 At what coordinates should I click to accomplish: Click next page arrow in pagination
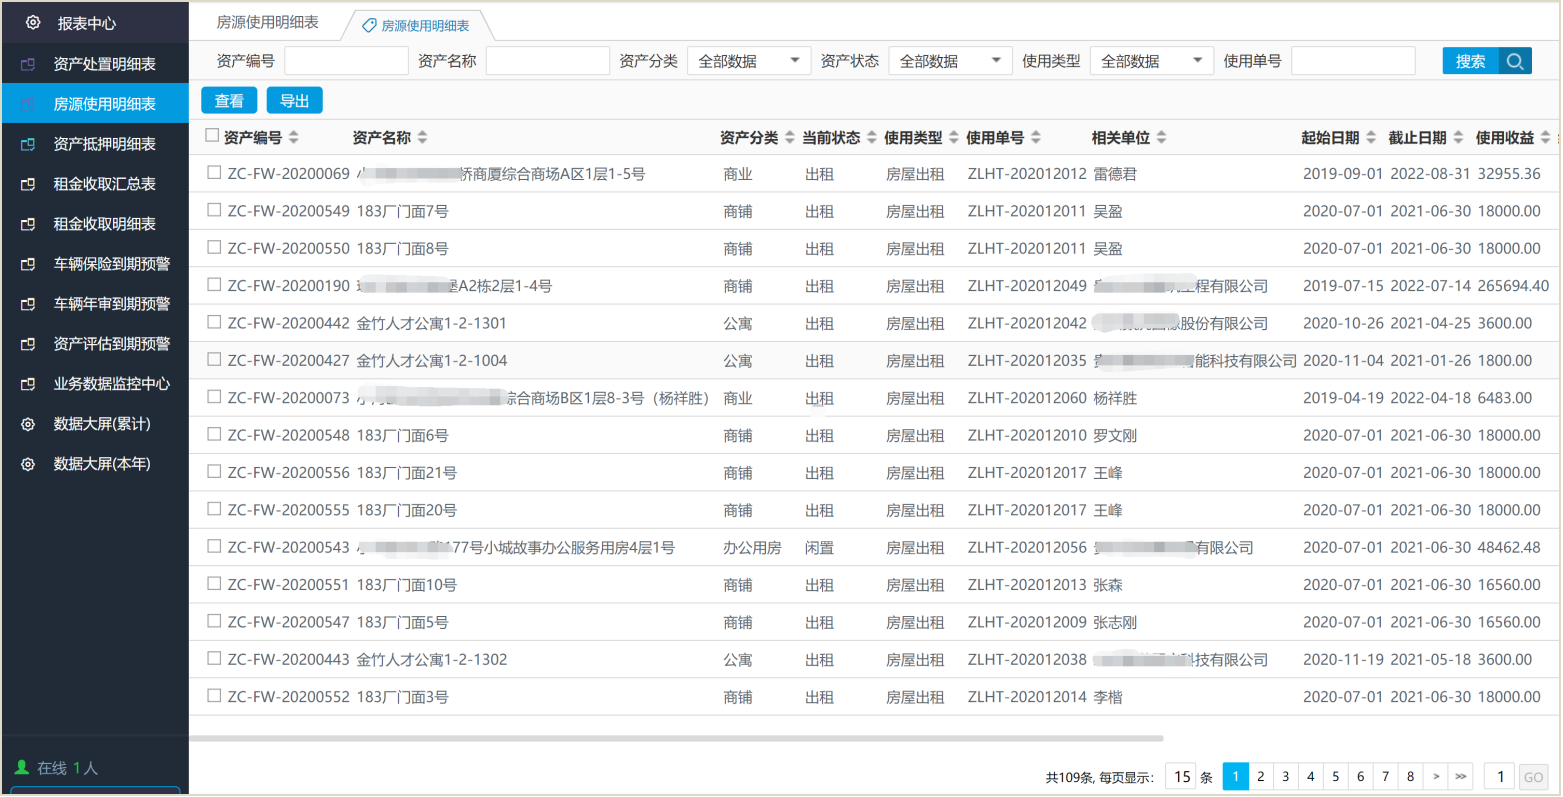click(1436, 776)
